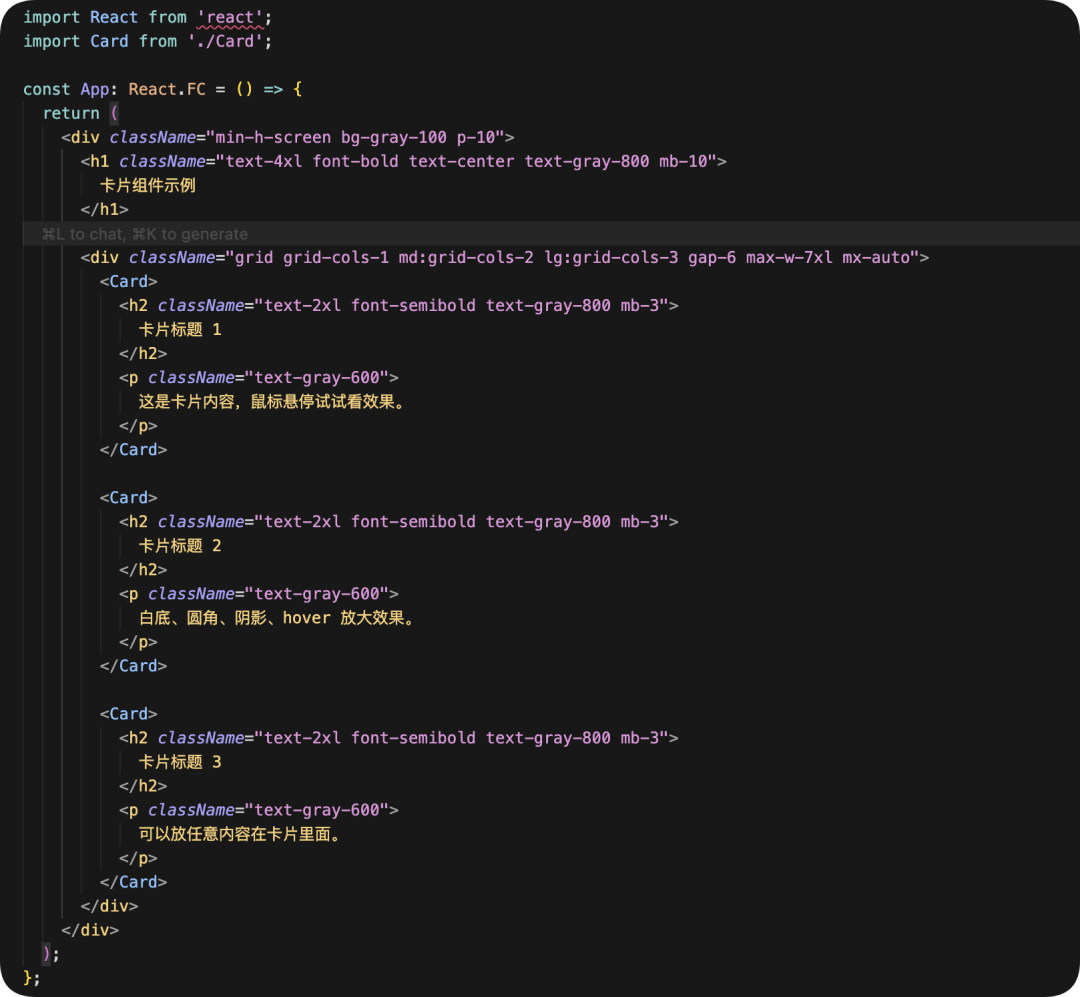Click the "const" keyword before App
1080x997 pixels.
46,90
